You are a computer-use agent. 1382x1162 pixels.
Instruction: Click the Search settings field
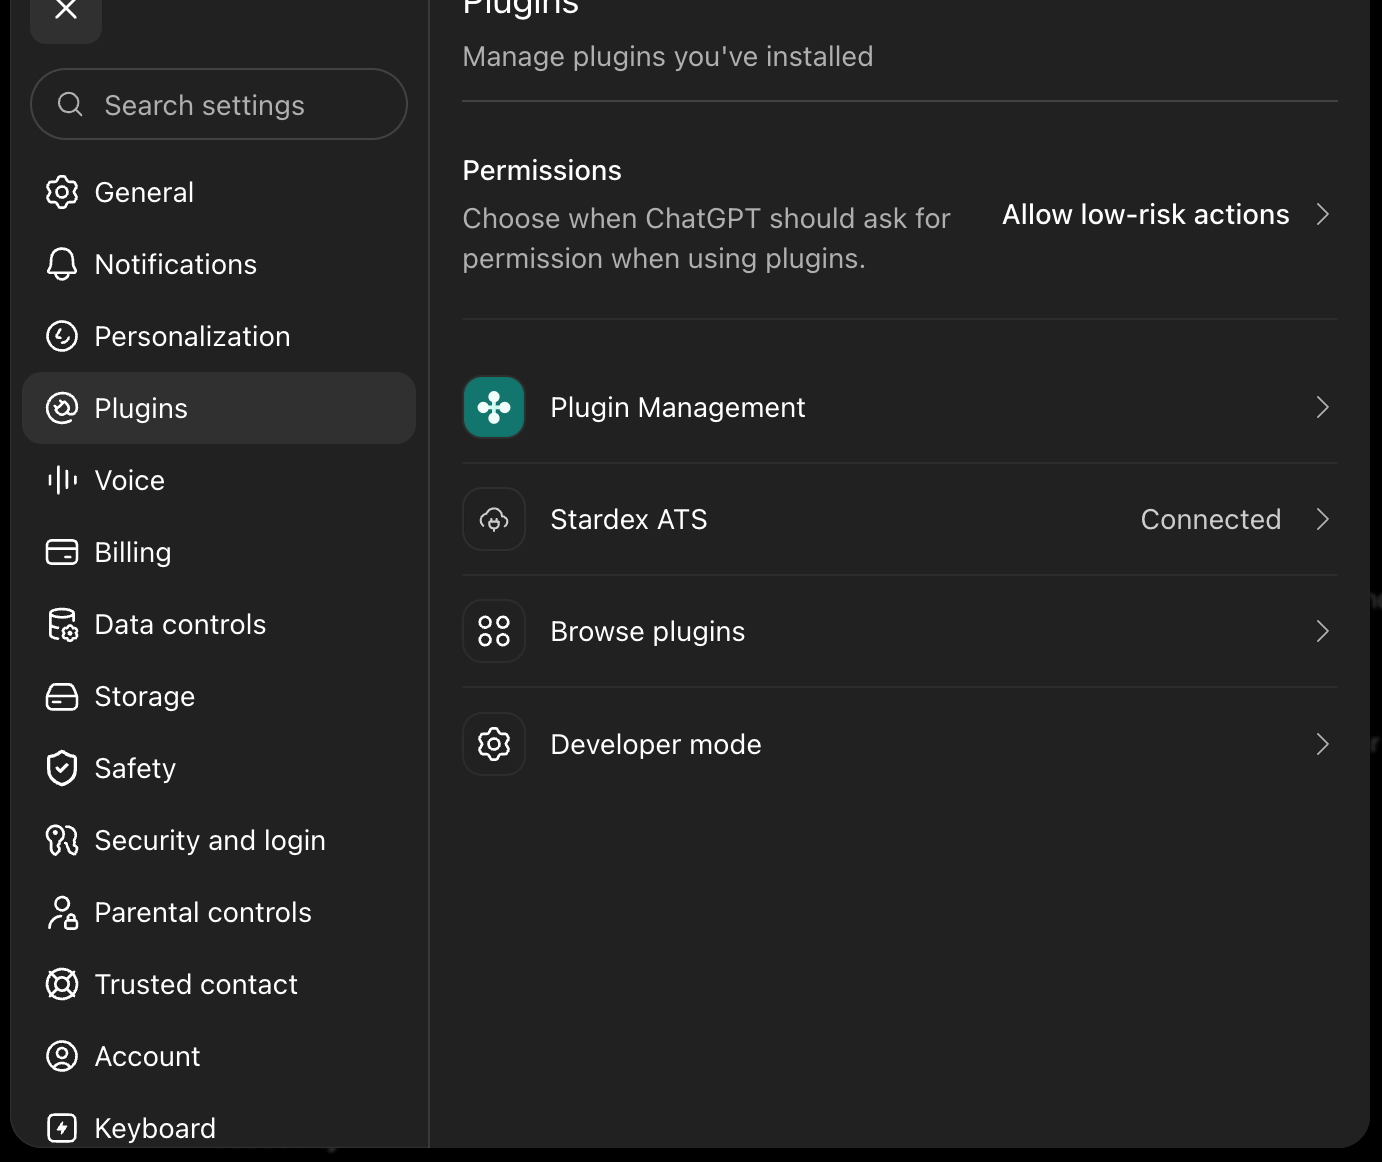pos(219,104)
